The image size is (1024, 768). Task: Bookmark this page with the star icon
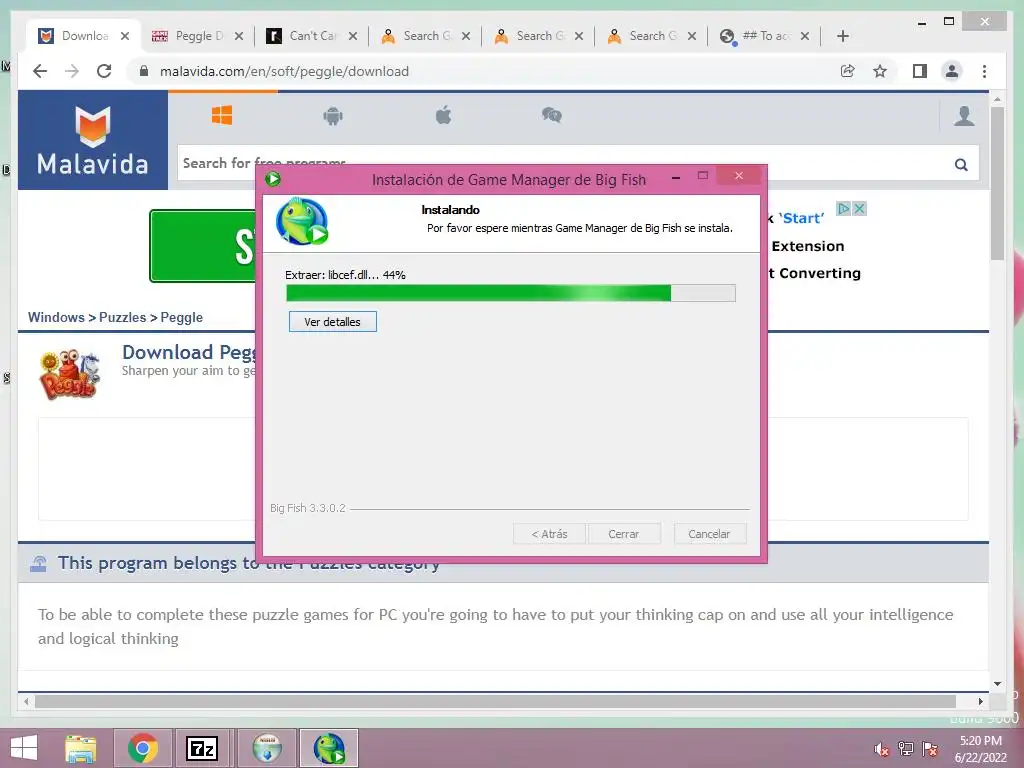880,71
